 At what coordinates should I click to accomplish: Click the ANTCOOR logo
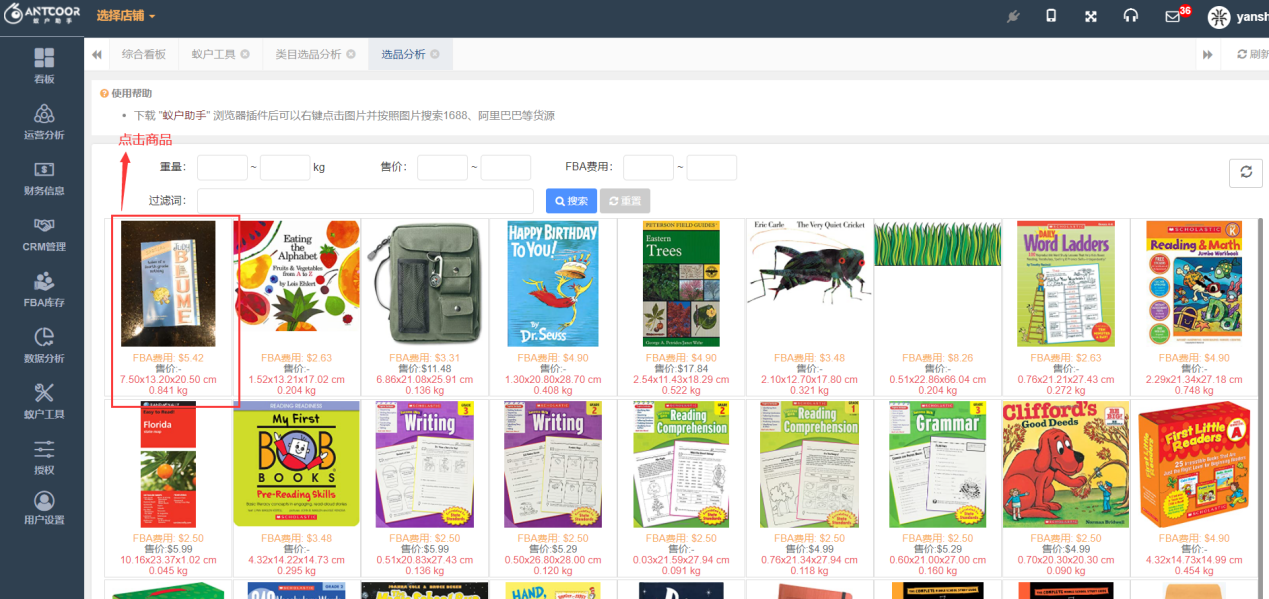coord(41,15)
